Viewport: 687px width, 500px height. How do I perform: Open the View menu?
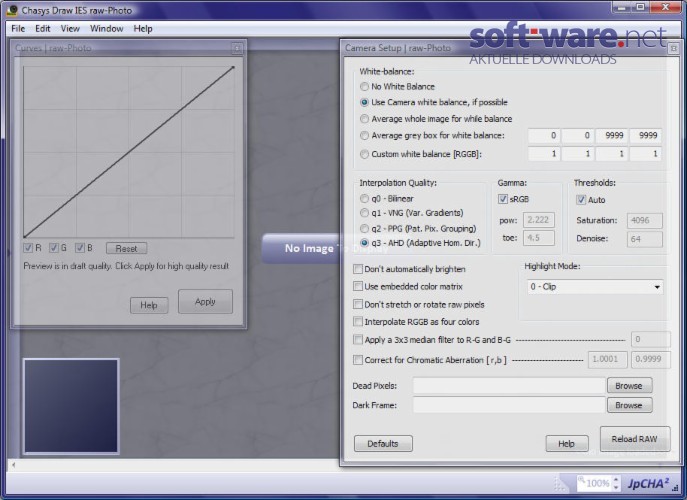click(x=70, y=28)
